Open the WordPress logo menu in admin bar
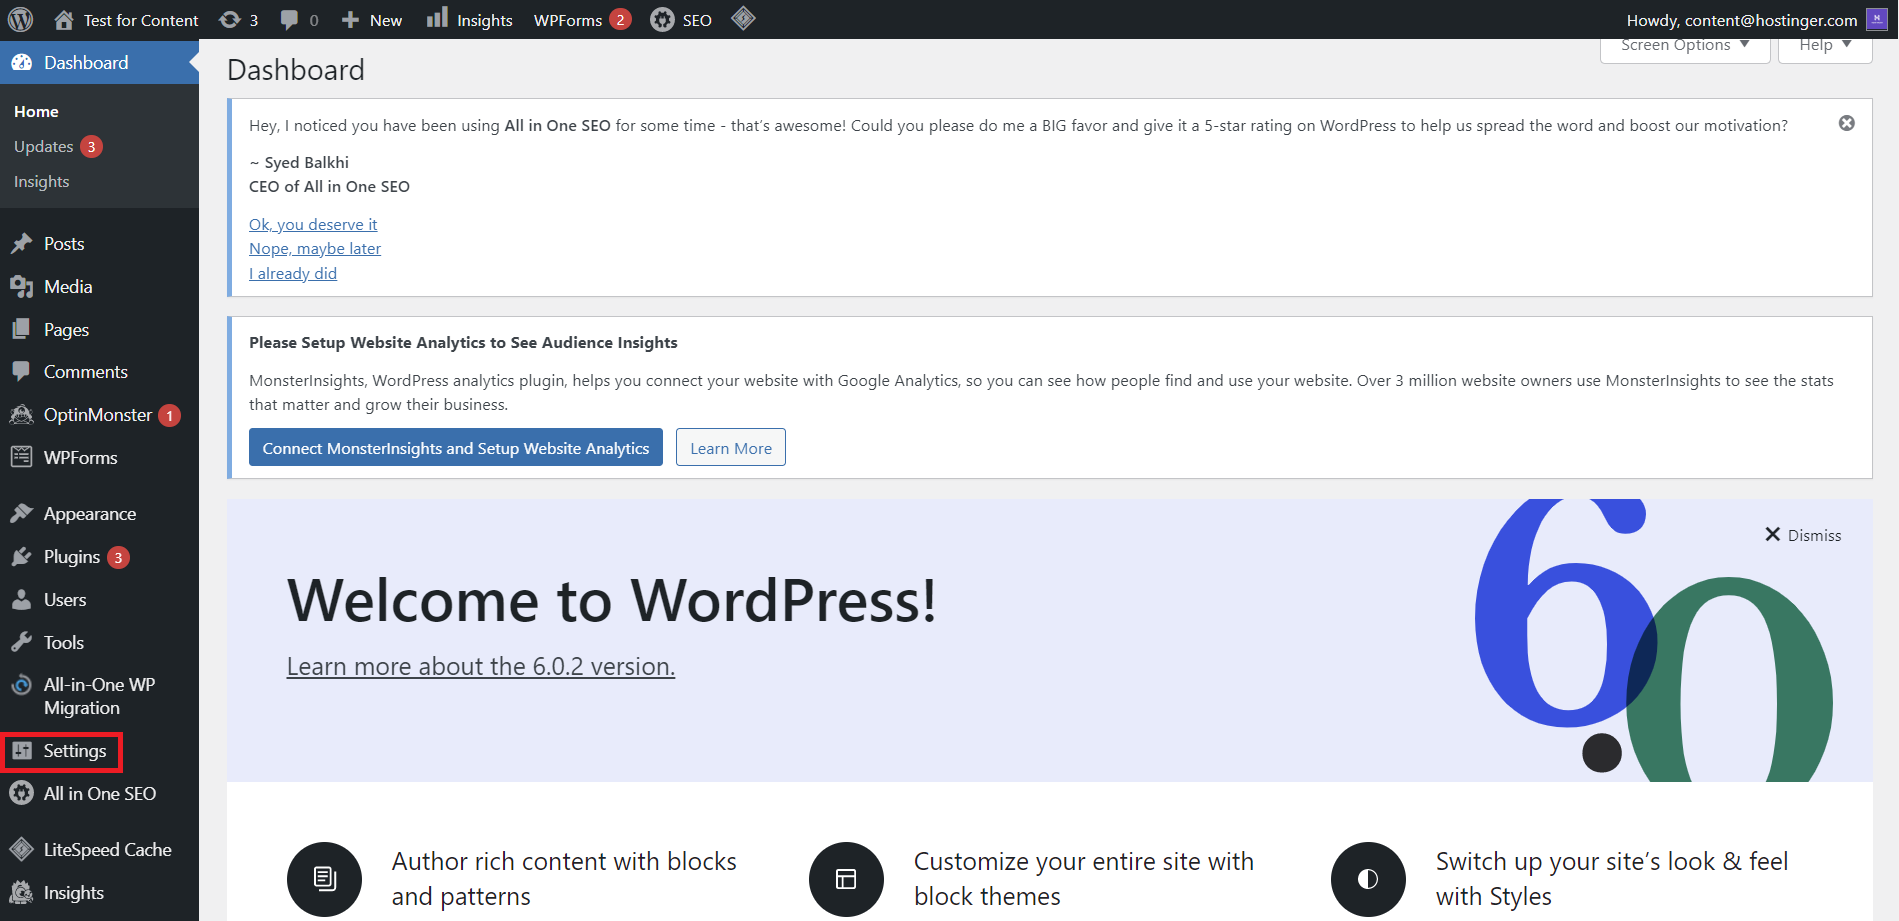This screenshot has height=921, width=1899. [x=20, y=19]
